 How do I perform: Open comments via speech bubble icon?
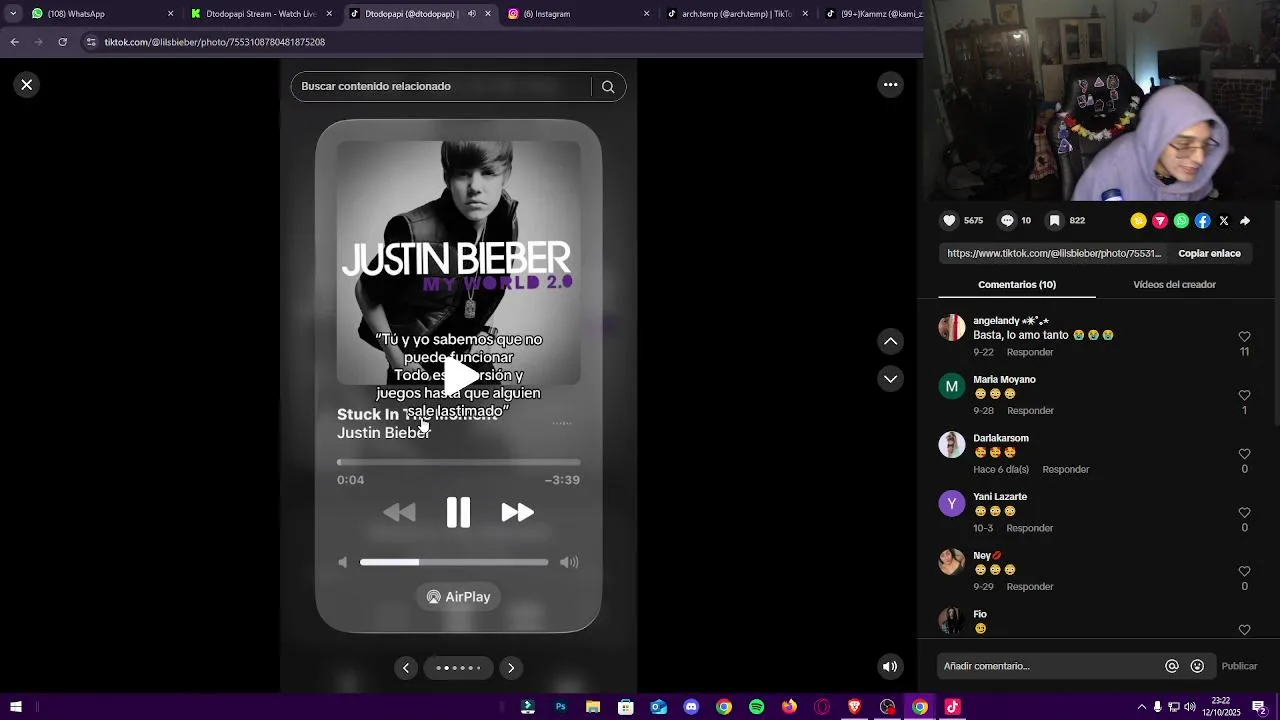click(x=1007, y=221)
